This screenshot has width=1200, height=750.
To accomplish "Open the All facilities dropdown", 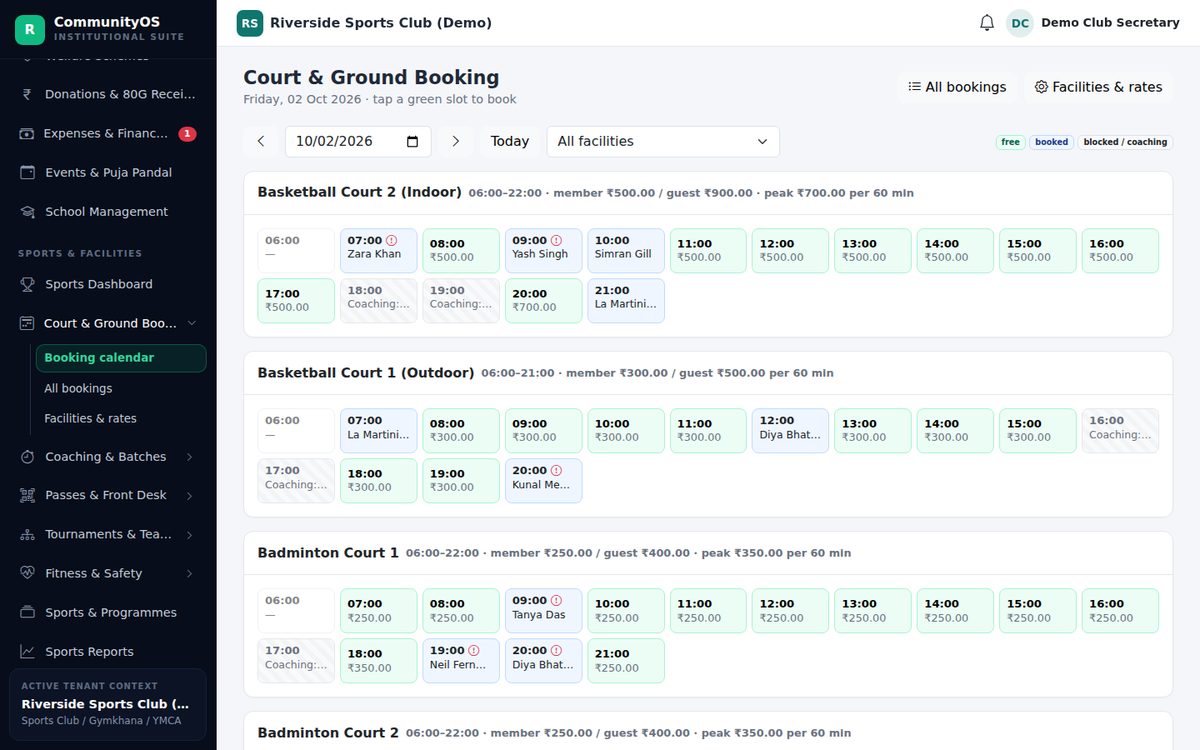I will (663, 141).
